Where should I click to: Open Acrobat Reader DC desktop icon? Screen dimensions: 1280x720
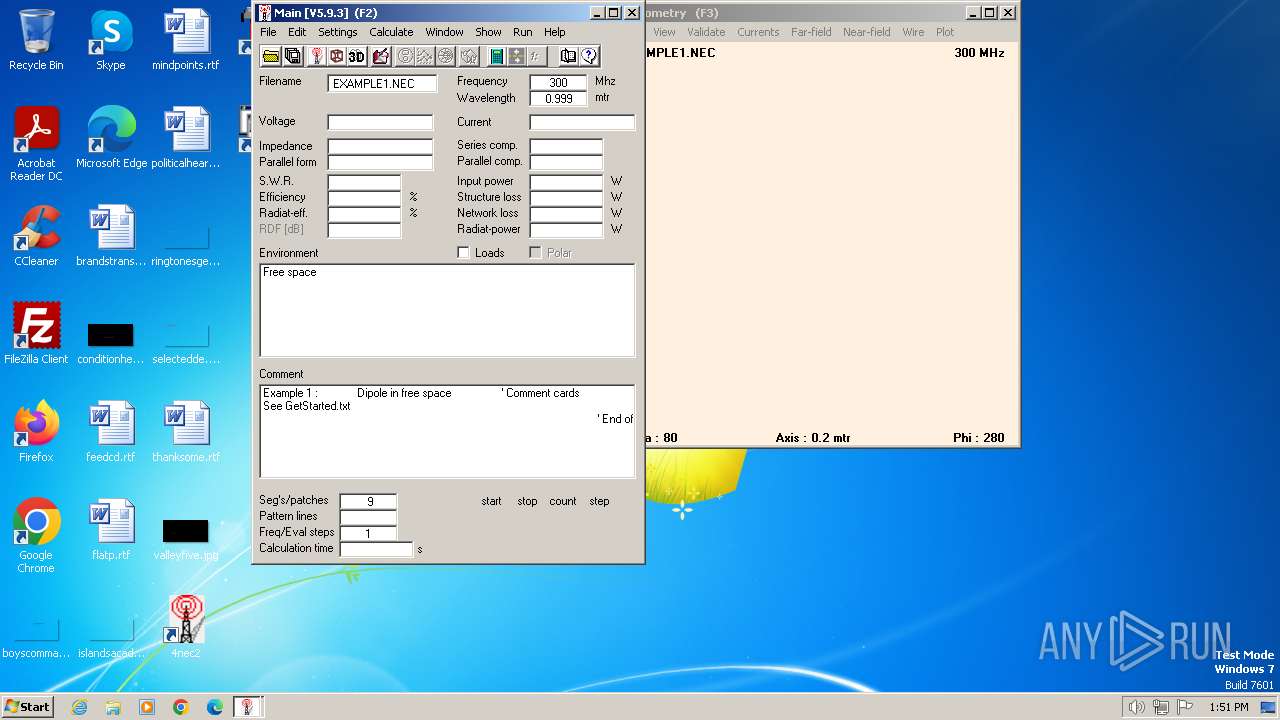[x=36, y=144]
